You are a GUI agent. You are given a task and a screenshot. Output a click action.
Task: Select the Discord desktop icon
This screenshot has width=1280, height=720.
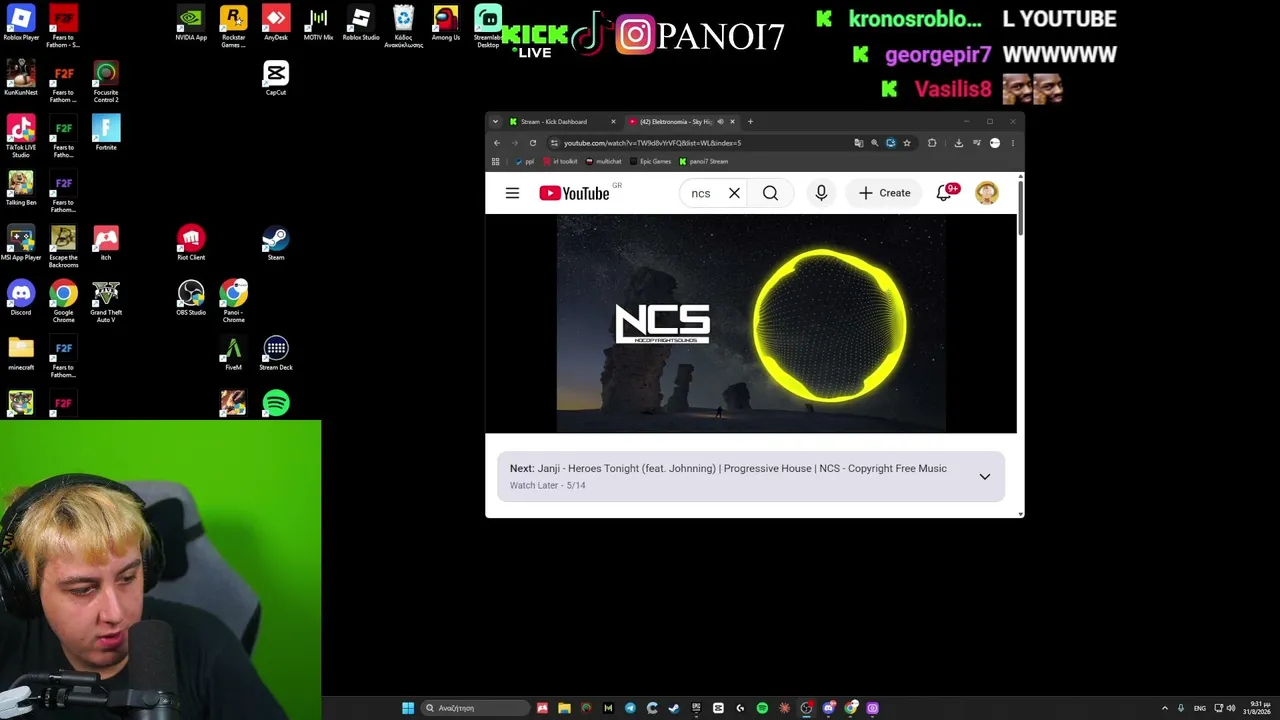pyautogui.click(x=21, y=299)
